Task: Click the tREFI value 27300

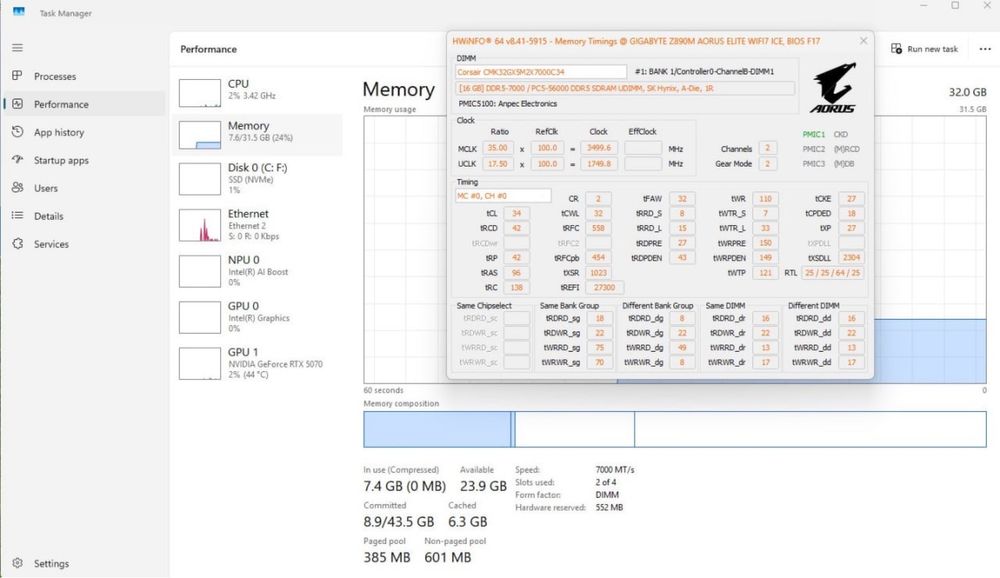Action: tap(604, 288)
